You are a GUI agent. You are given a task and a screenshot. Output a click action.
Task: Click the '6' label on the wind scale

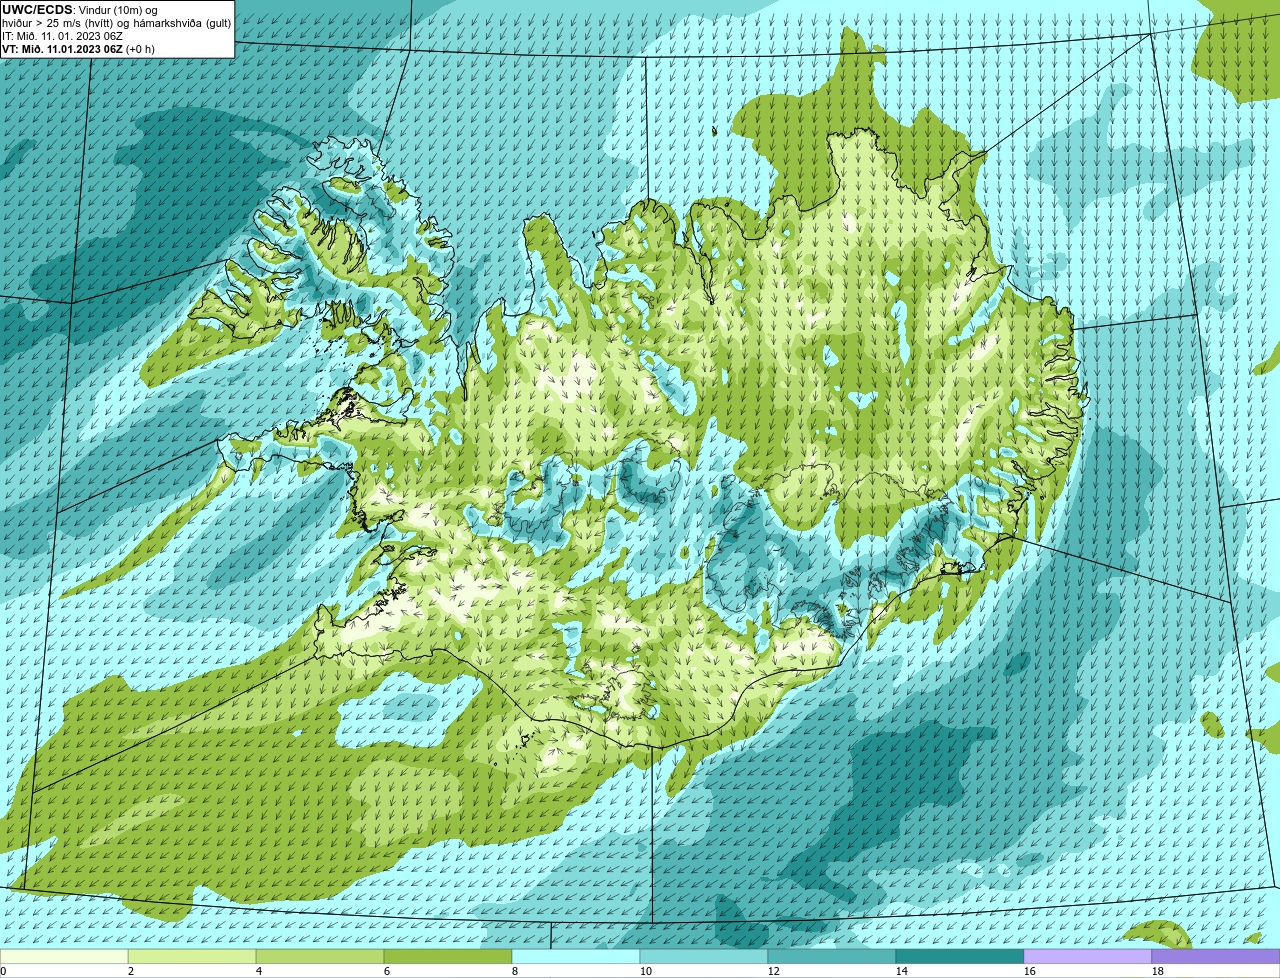tap(387, 971)
